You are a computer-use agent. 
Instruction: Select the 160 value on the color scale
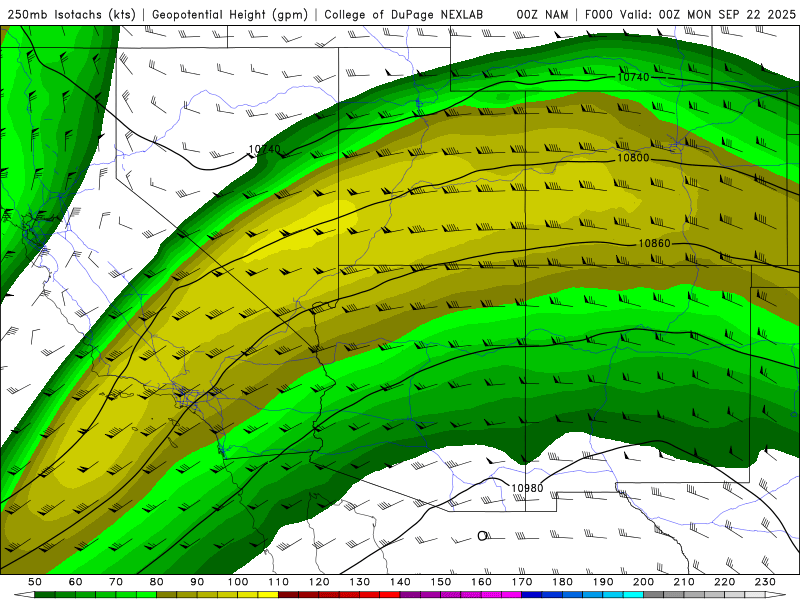pyautogui.click(x=482, y=582)
